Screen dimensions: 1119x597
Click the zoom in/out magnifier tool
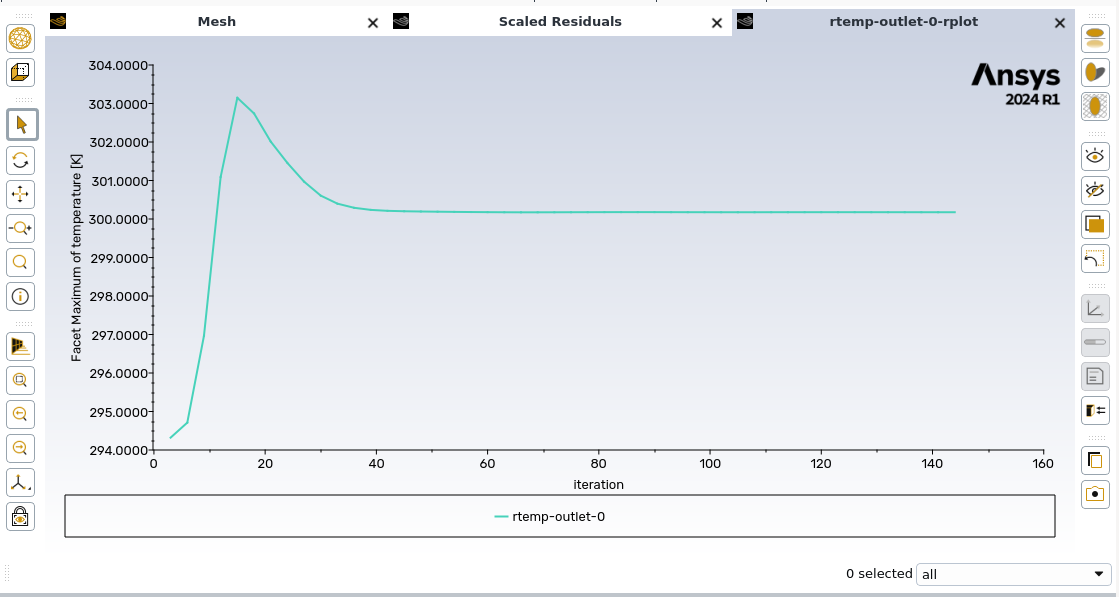click(x=20, y=228)
